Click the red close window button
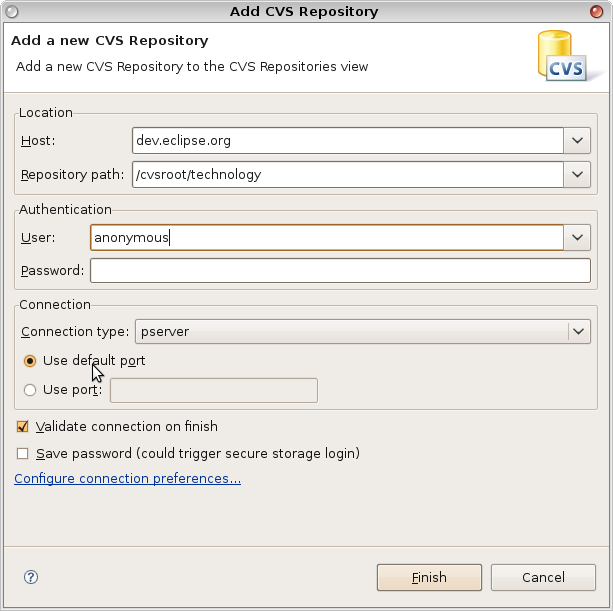The height and width of the screenshot is (611, 613). click(x=596, y=11)
